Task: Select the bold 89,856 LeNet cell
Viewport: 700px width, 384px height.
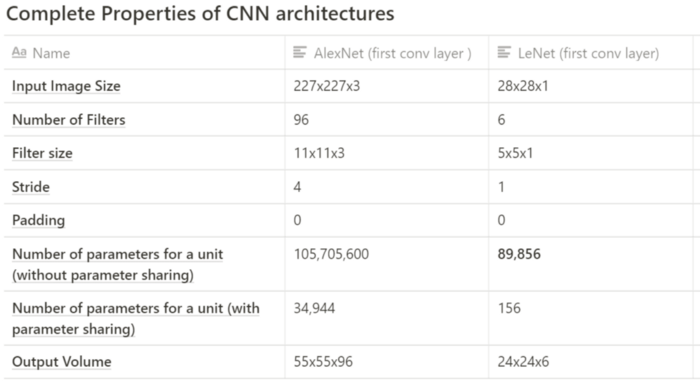Action: (591, 264)
